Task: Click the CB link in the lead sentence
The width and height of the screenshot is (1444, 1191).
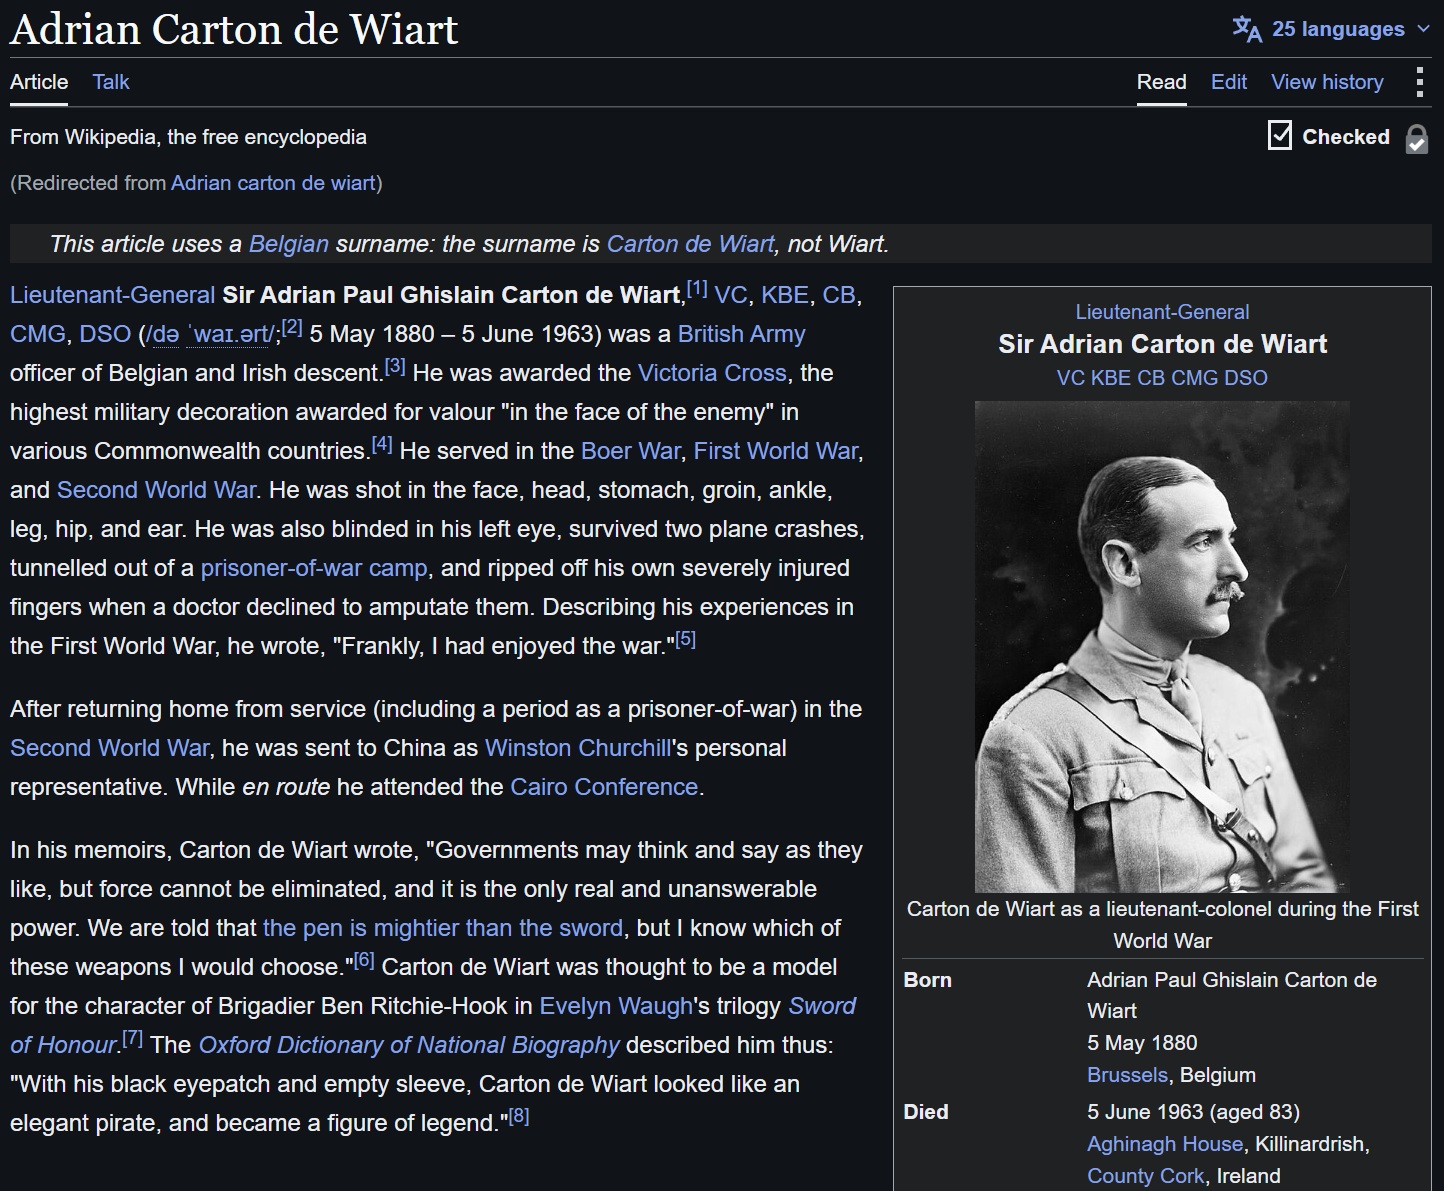Action: pos(839,295)
